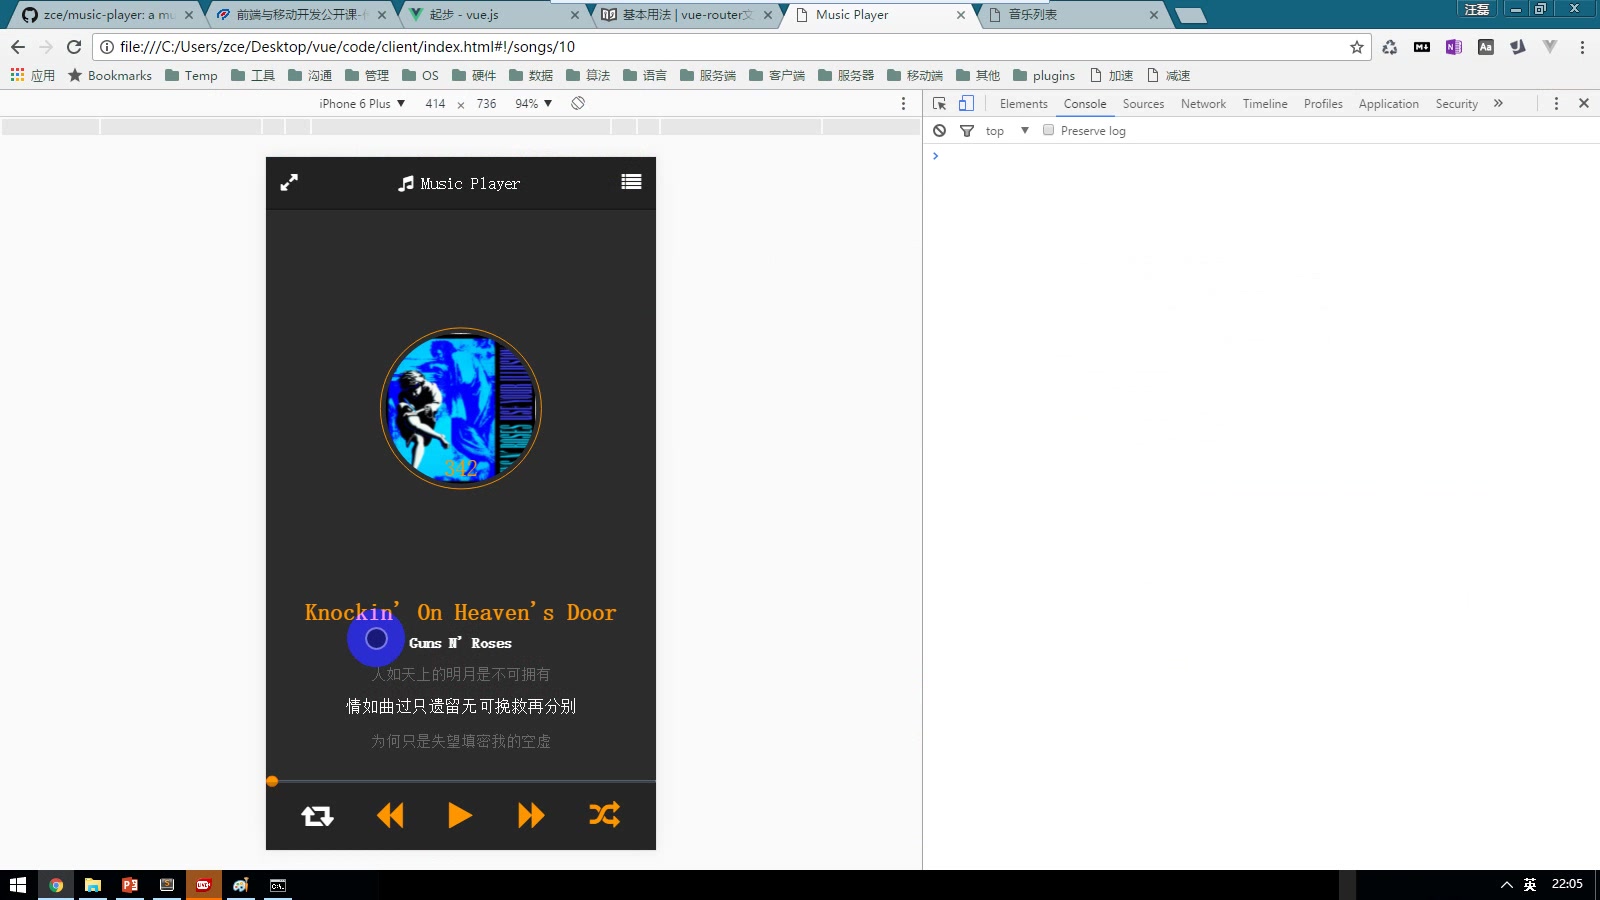1600x900 pixels.
Task: Toggle the repeat mode icon
Action: click(317, 815)
